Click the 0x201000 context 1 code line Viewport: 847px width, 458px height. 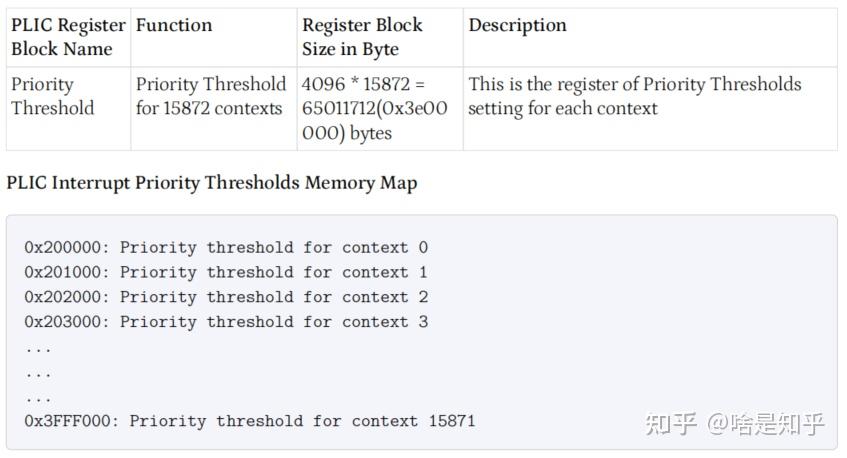pos(226,272)
